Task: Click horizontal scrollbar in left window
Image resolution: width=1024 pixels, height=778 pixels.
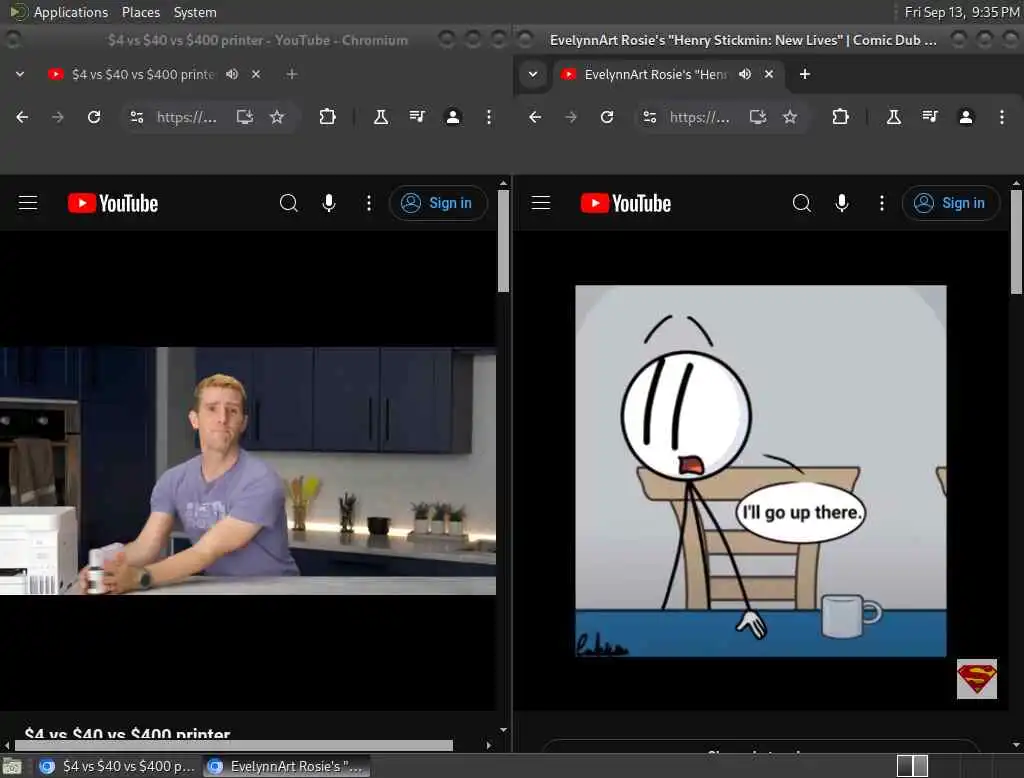Action: click(x=234, y=745)
